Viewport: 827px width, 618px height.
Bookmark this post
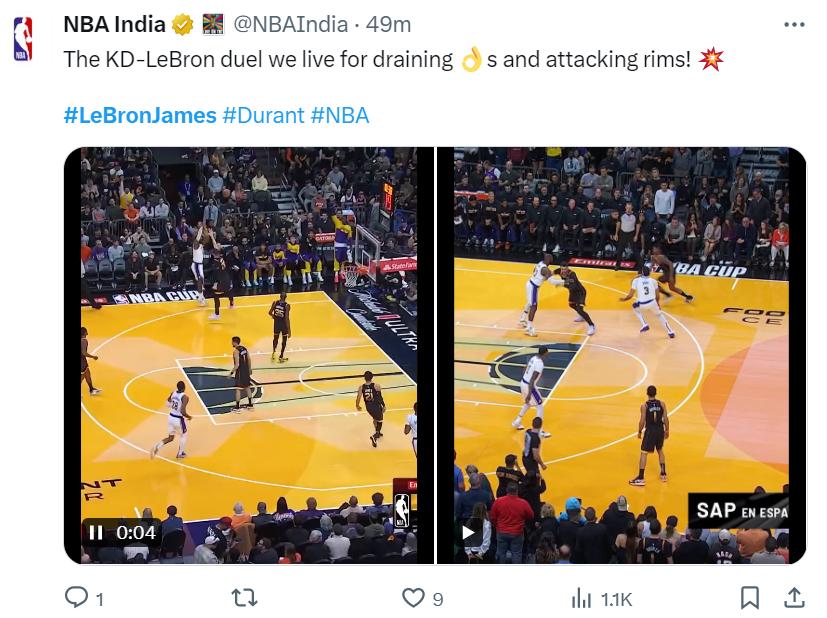coord(749,598)
